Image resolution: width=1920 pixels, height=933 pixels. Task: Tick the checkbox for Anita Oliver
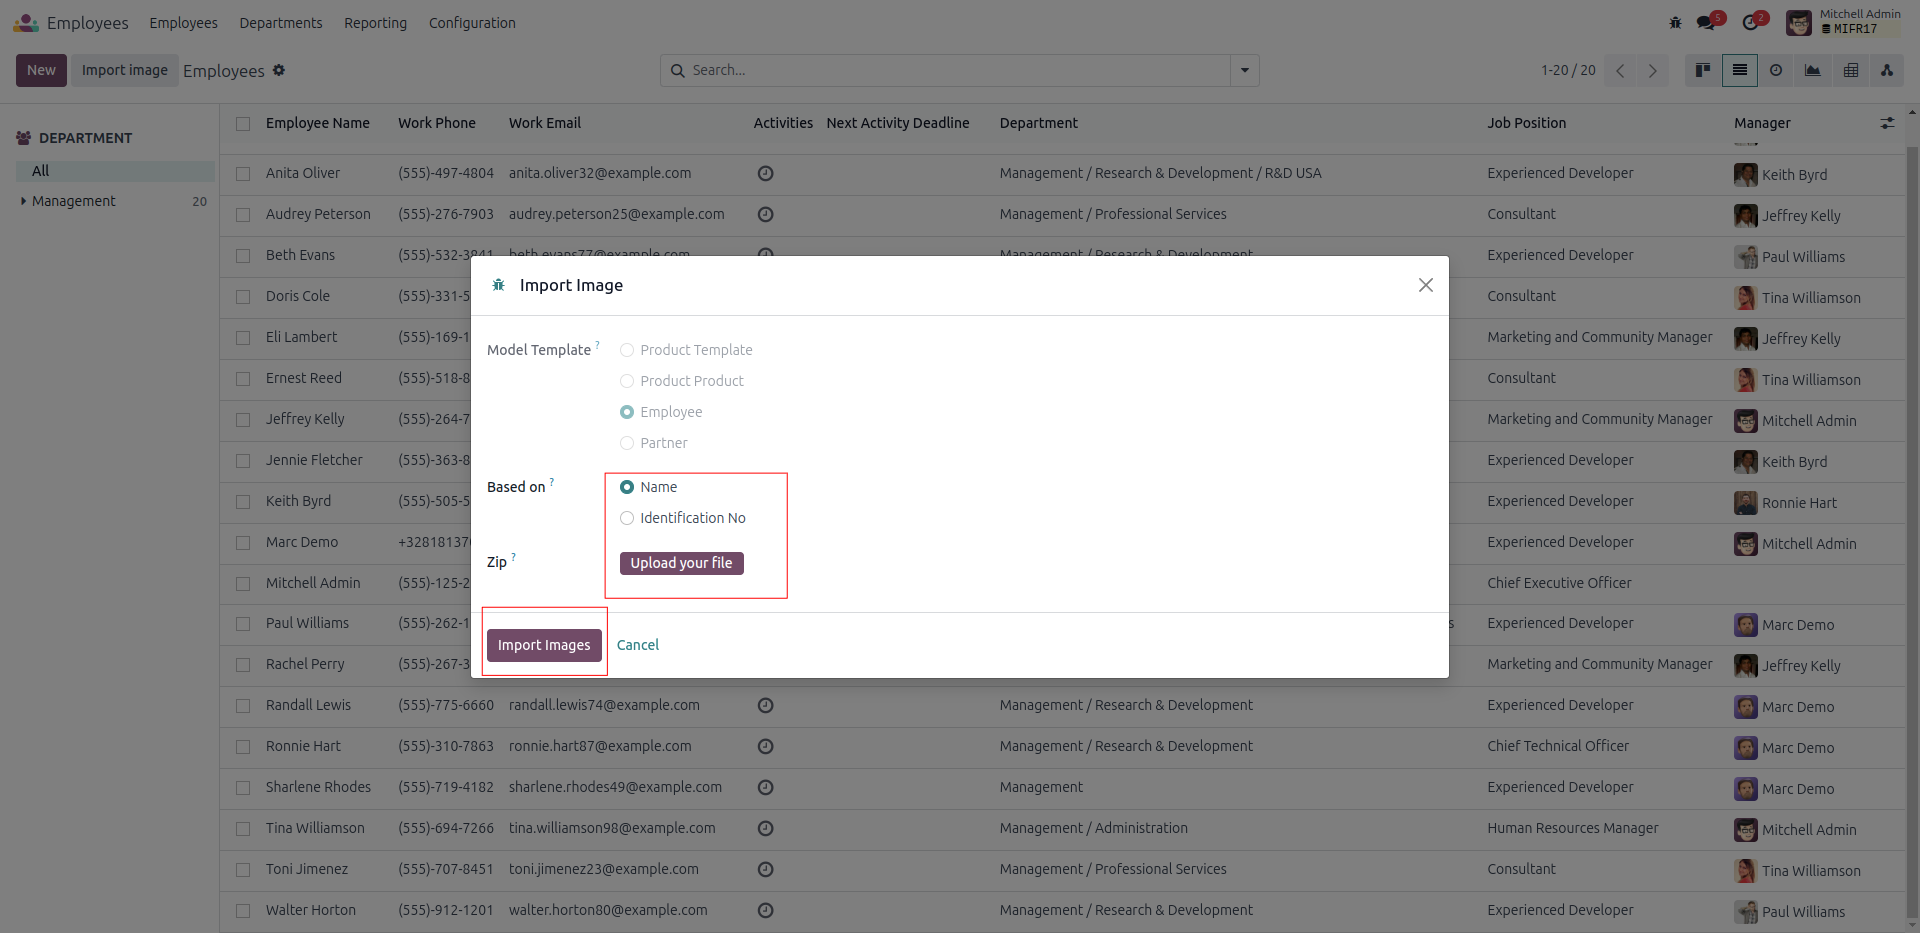point(243,174)
